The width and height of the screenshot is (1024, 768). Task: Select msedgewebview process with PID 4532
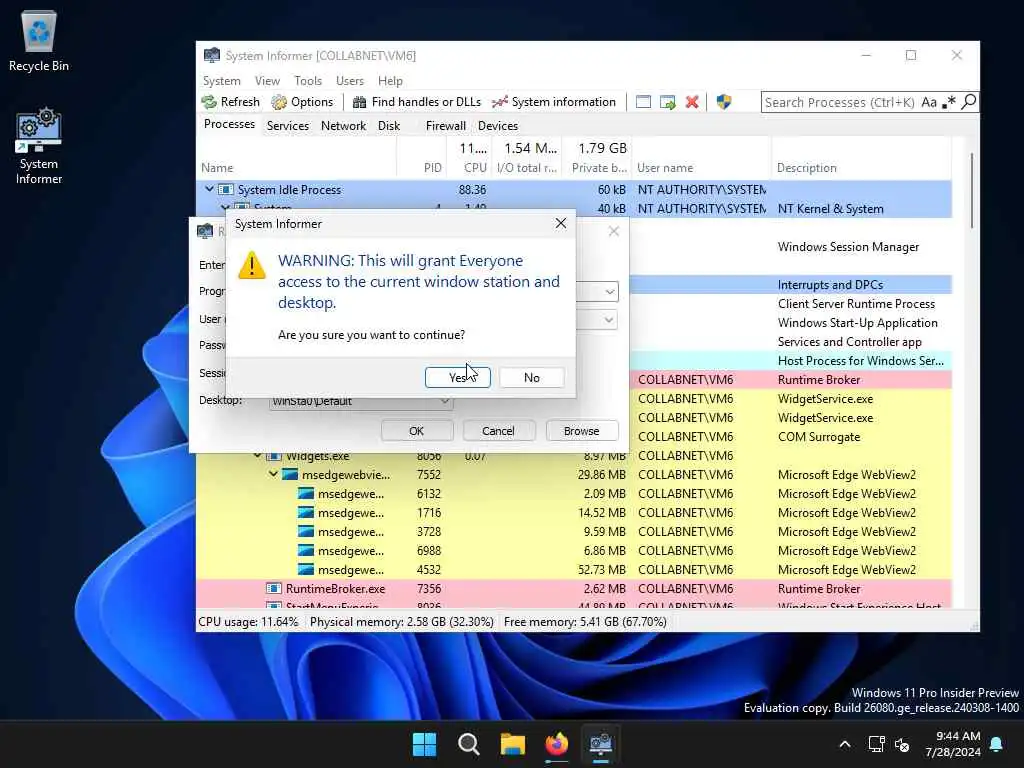[573, 570]
